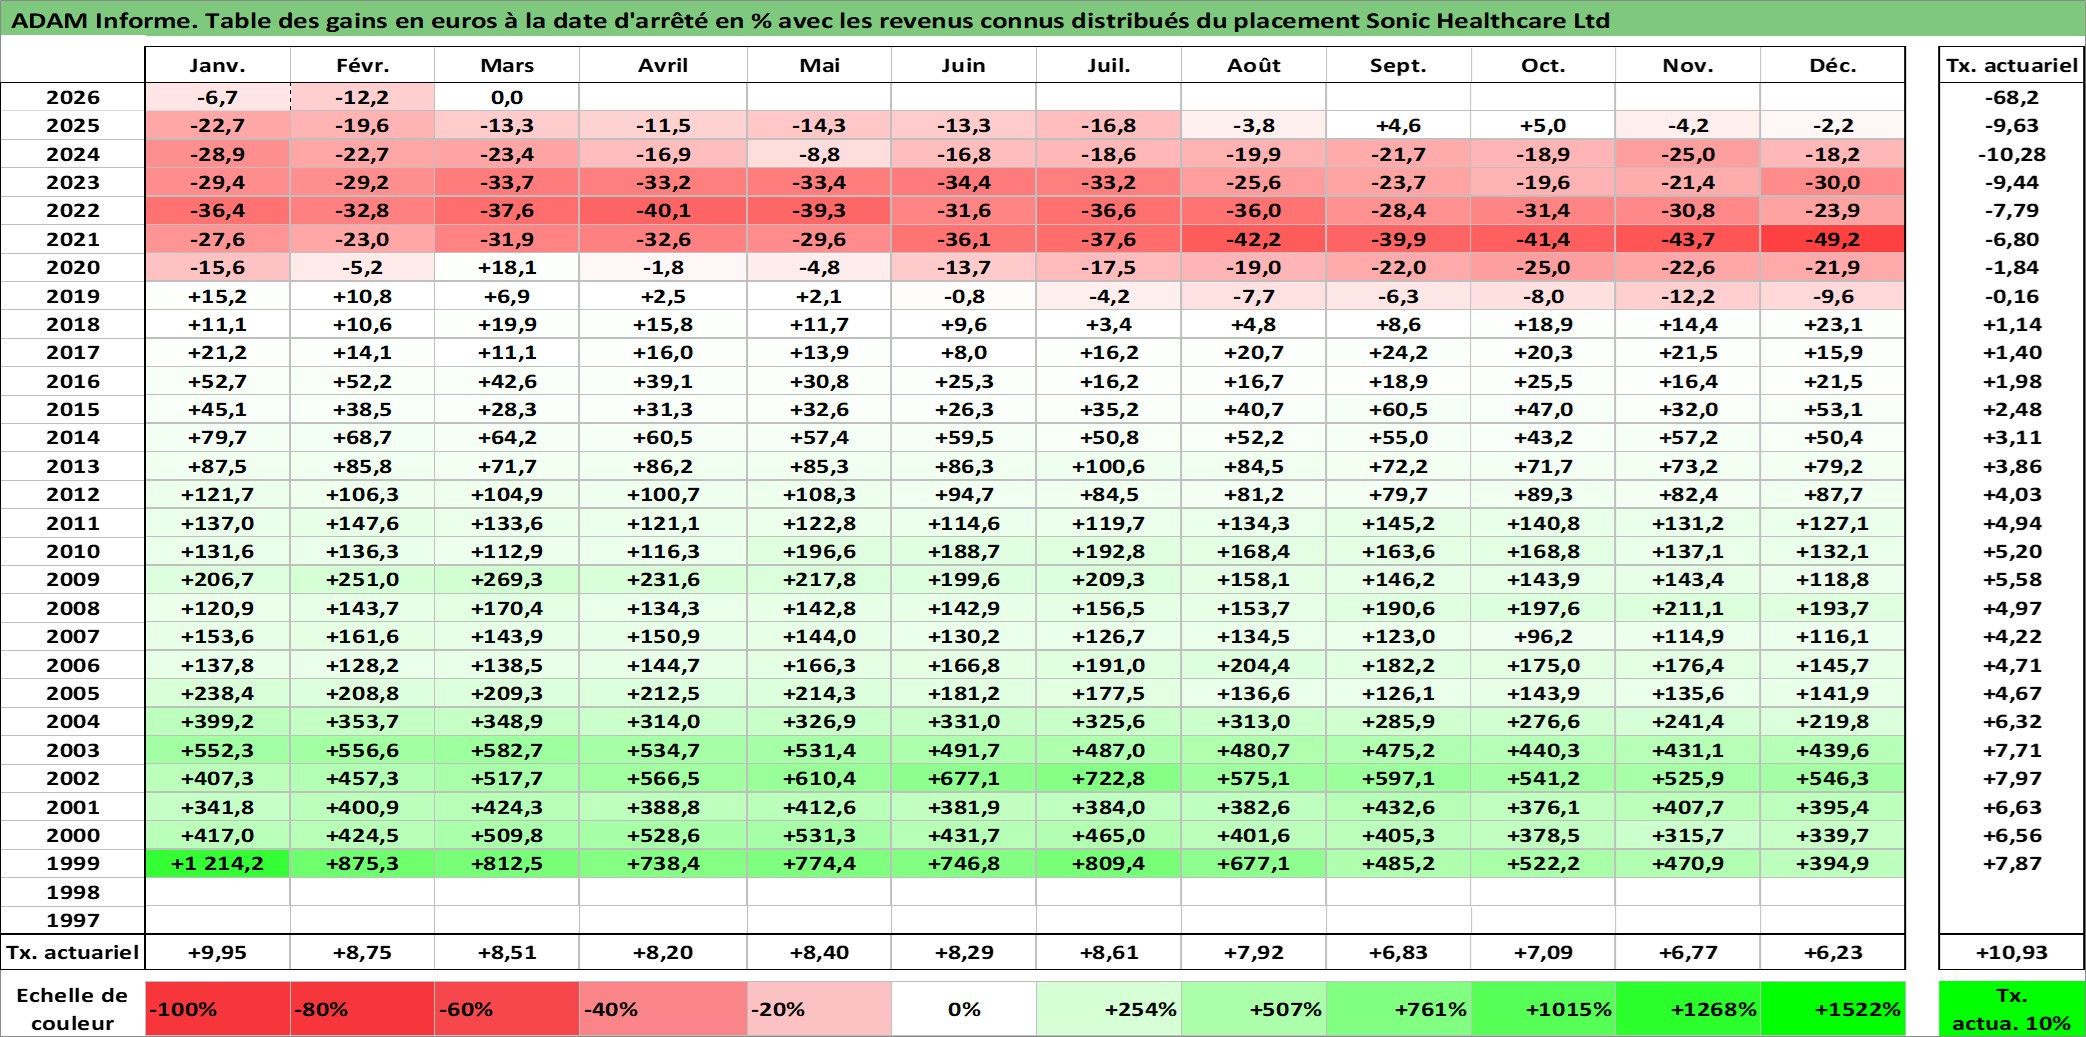The width and height of the screenshot is (2086, 1037).
Task: Click the -100% color scale swatch
Action: 217,1009
